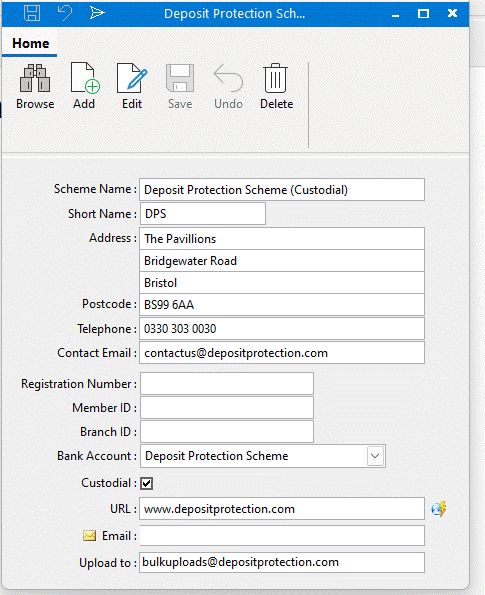
Task: Click the Contact Email field
Action: tap(282, 353)
